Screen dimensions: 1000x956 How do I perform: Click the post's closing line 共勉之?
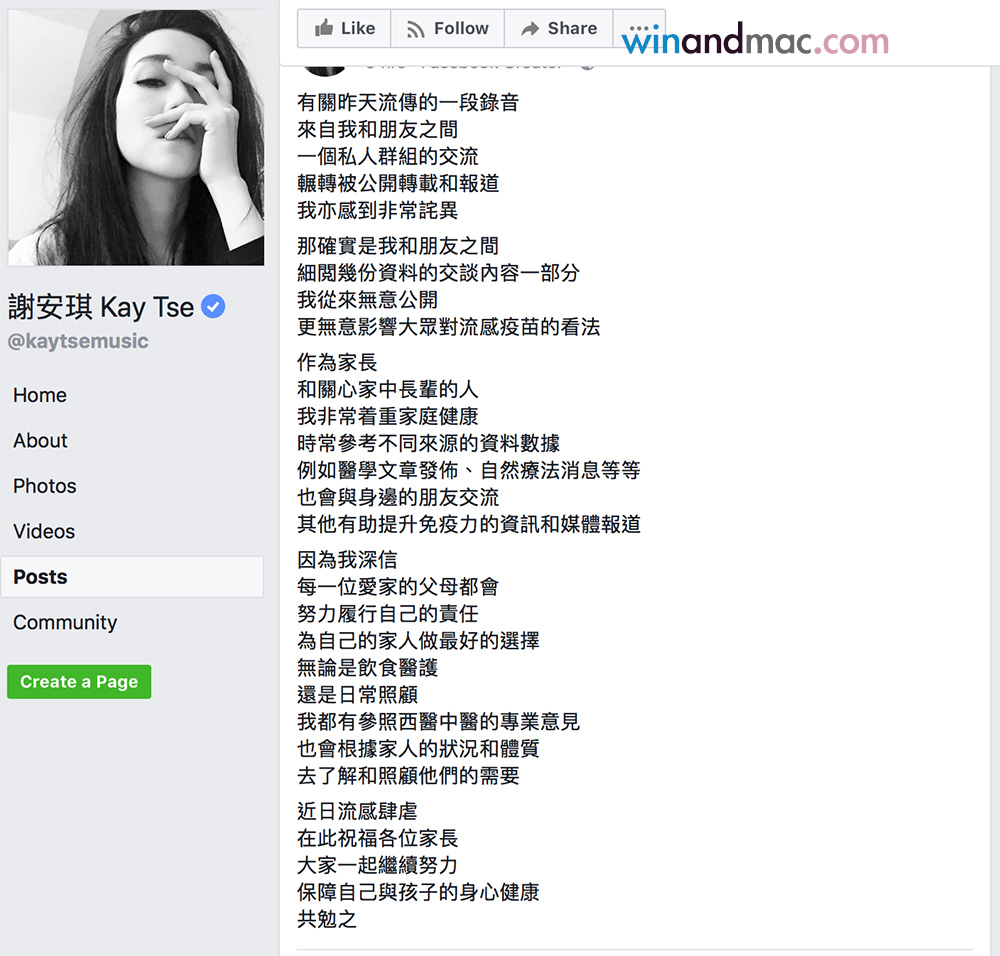327,919
